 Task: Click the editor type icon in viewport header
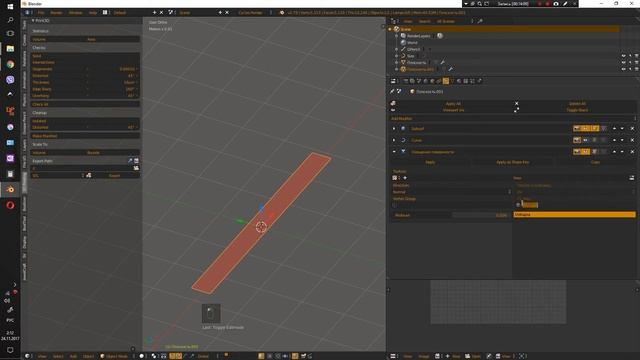pos(27,356)
